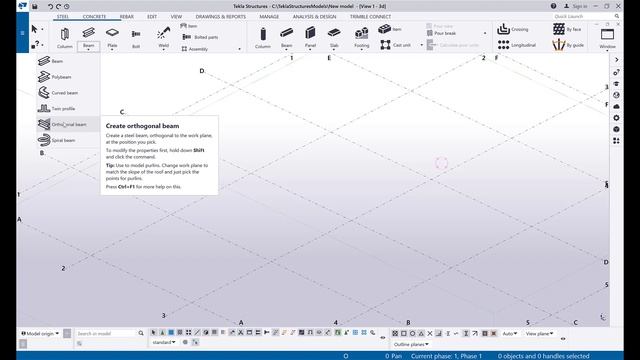Select the Plate tool in Steel ribbon
Image resolution: width=640 pixels, height=360 pixels.
(112, 38)
